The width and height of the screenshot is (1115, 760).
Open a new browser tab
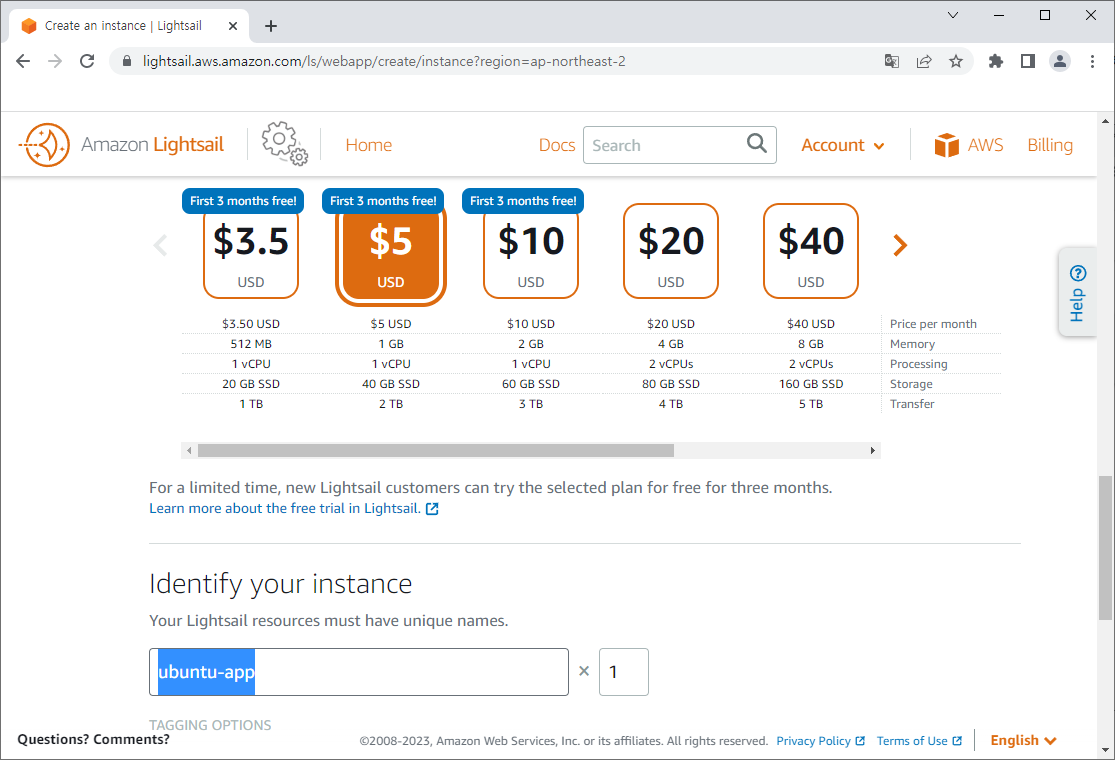coord(271,26)
